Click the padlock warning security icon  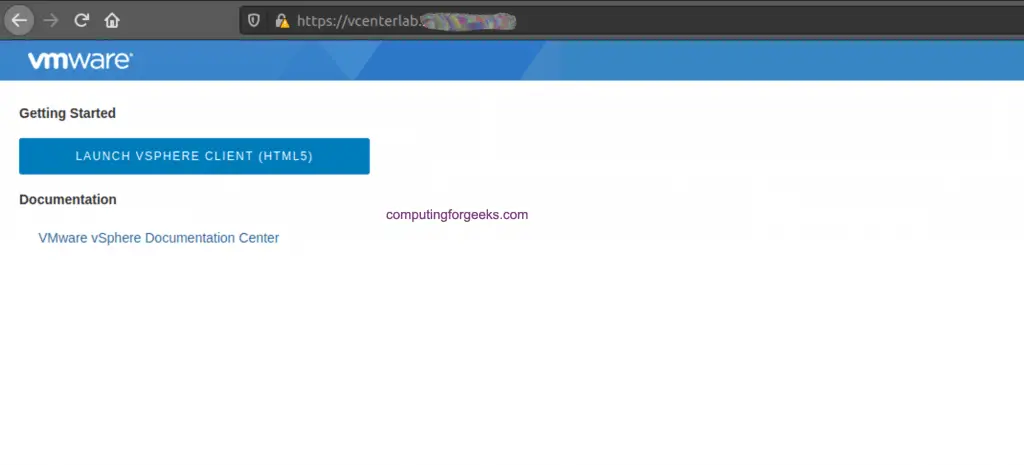click(x=282, y=21)
